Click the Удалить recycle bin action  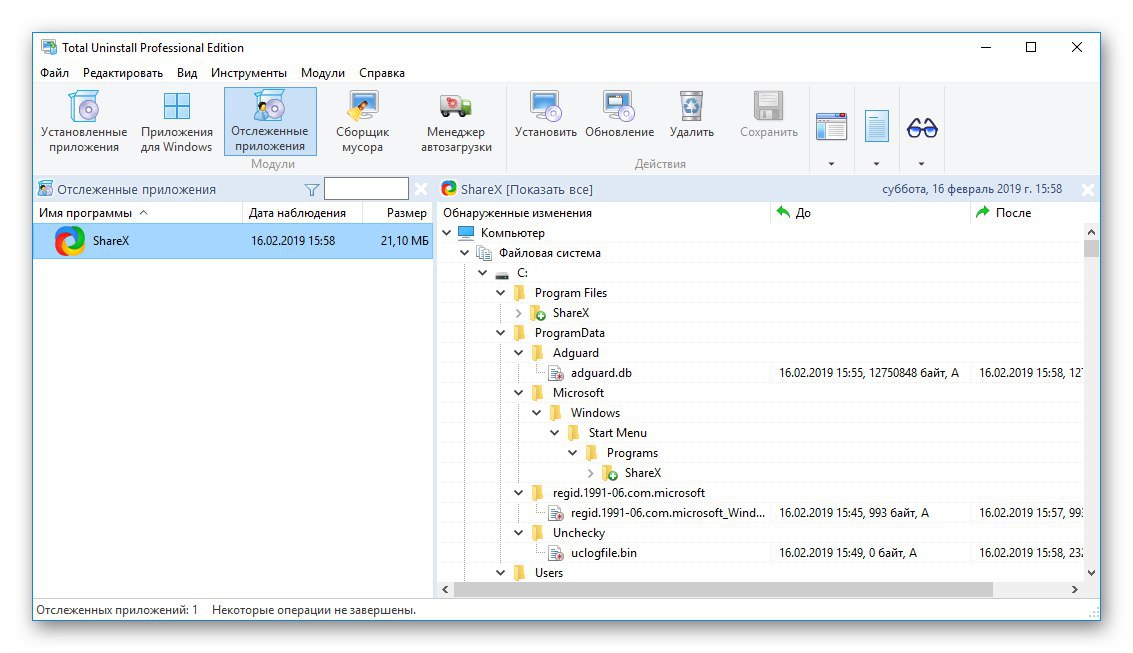pyautogui.click(x=692, y=114)
